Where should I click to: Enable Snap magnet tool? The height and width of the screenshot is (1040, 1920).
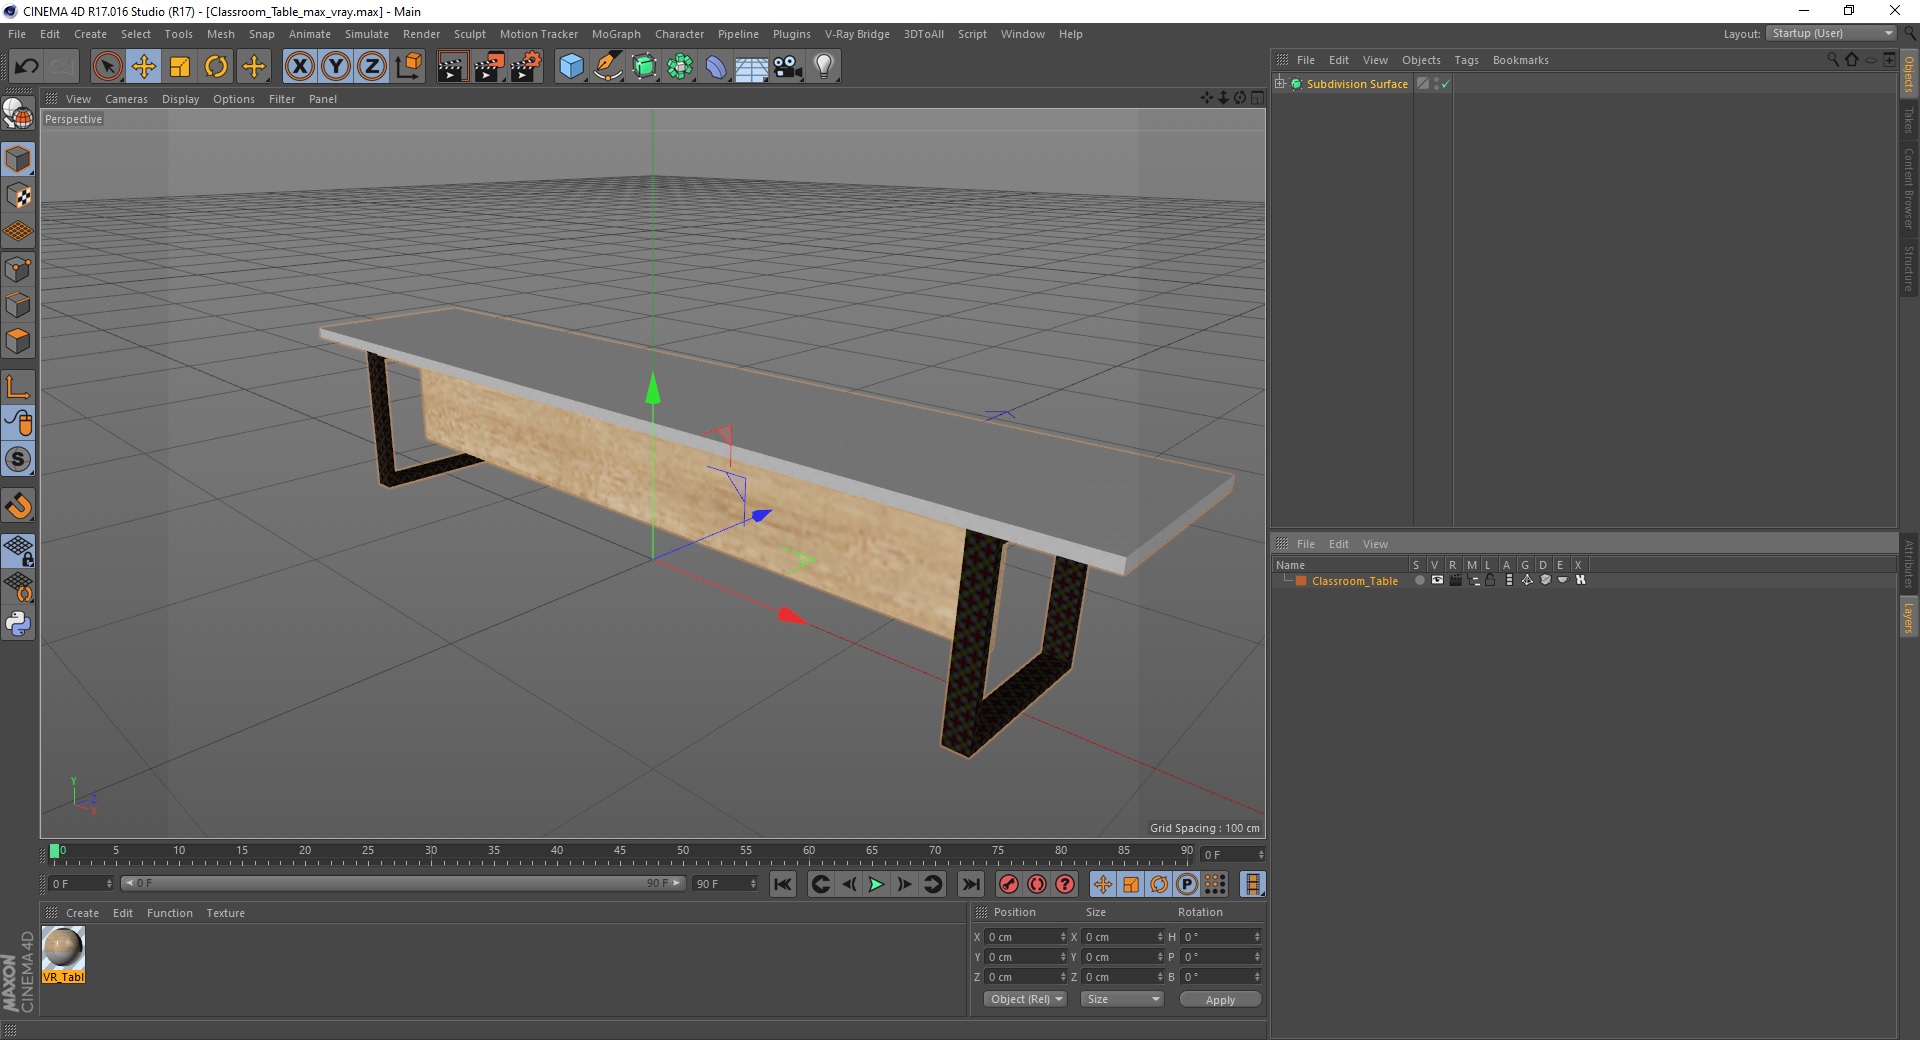point(18,506)
